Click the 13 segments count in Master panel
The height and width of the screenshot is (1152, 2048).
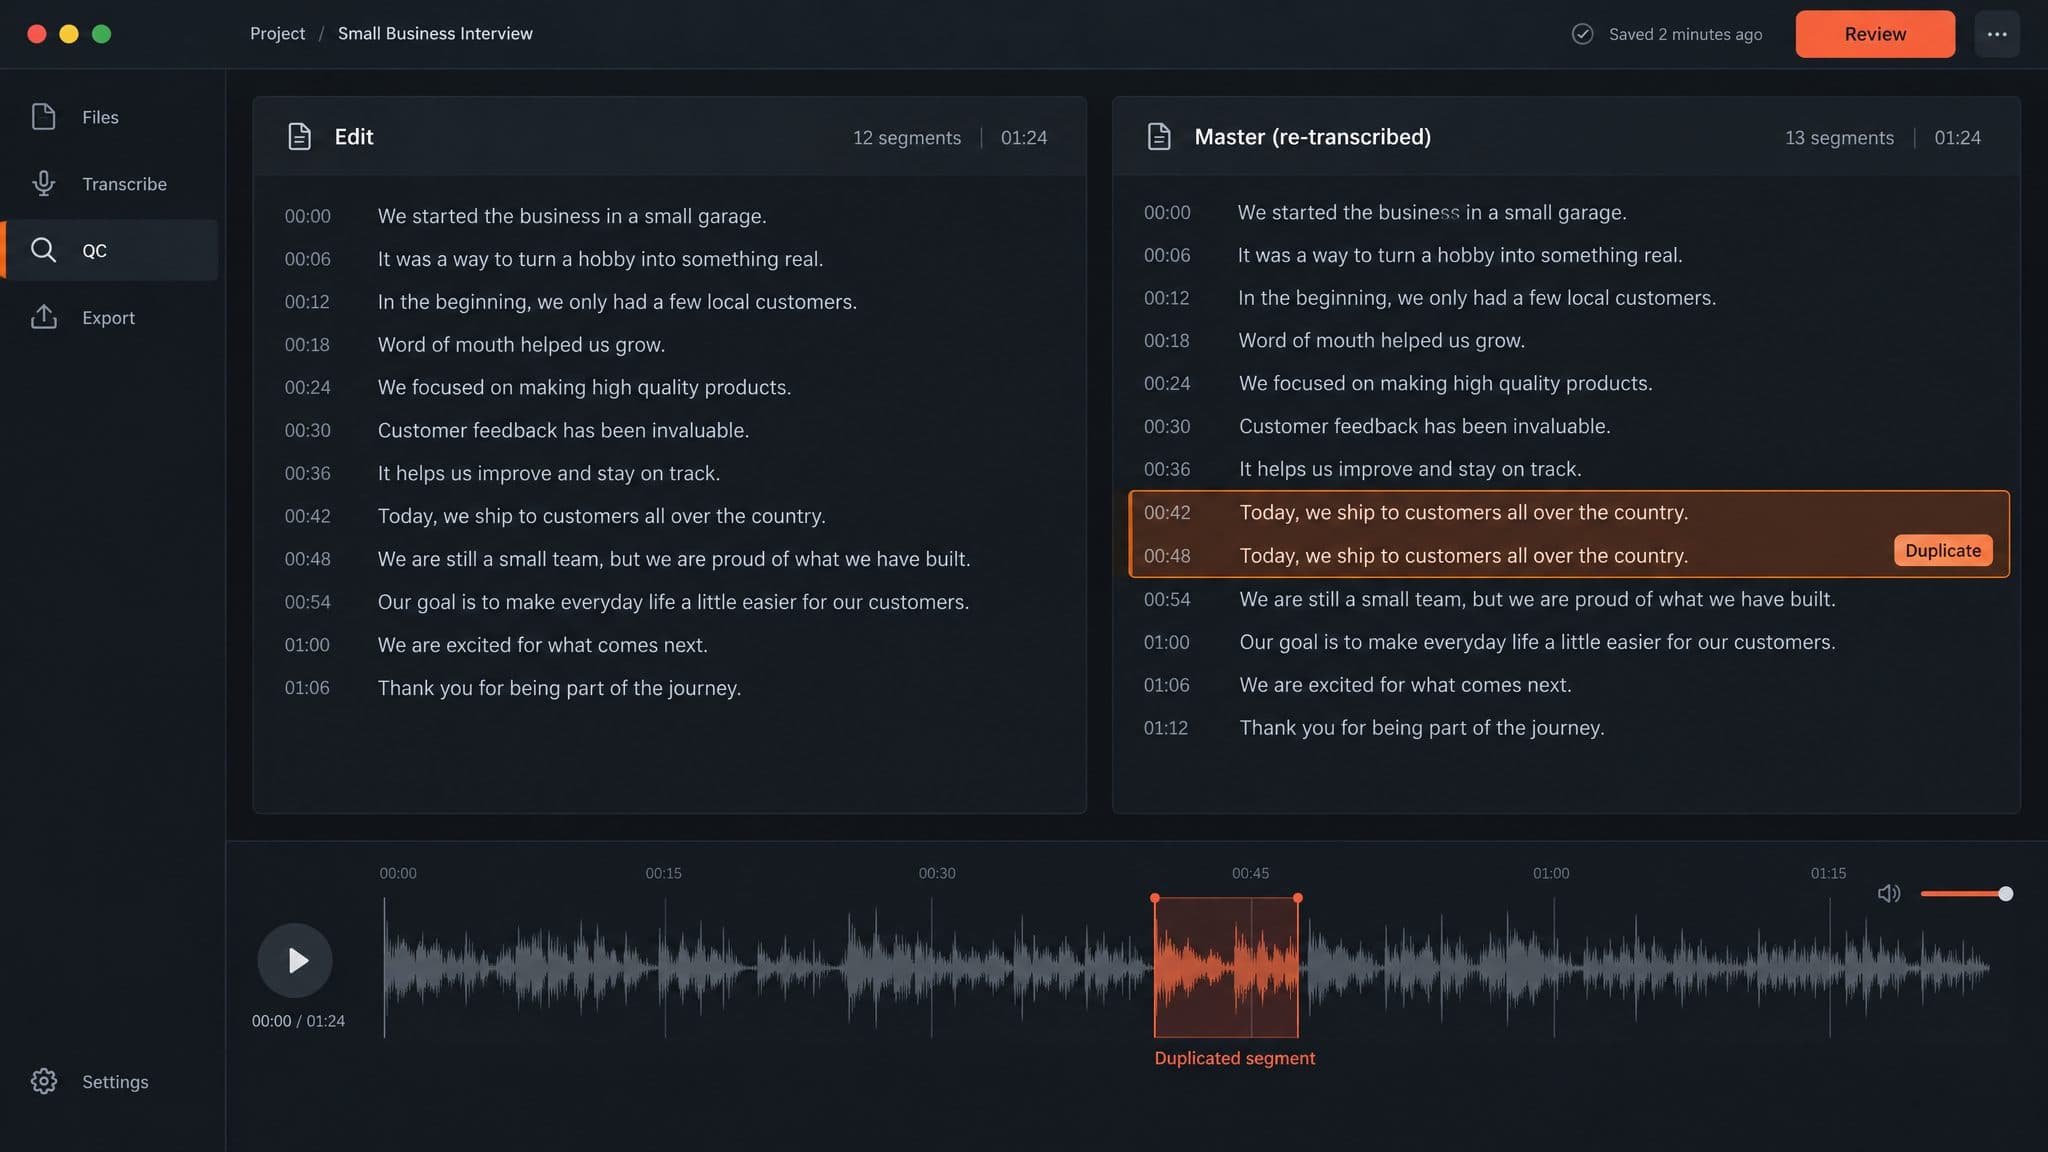point(1839,138)
